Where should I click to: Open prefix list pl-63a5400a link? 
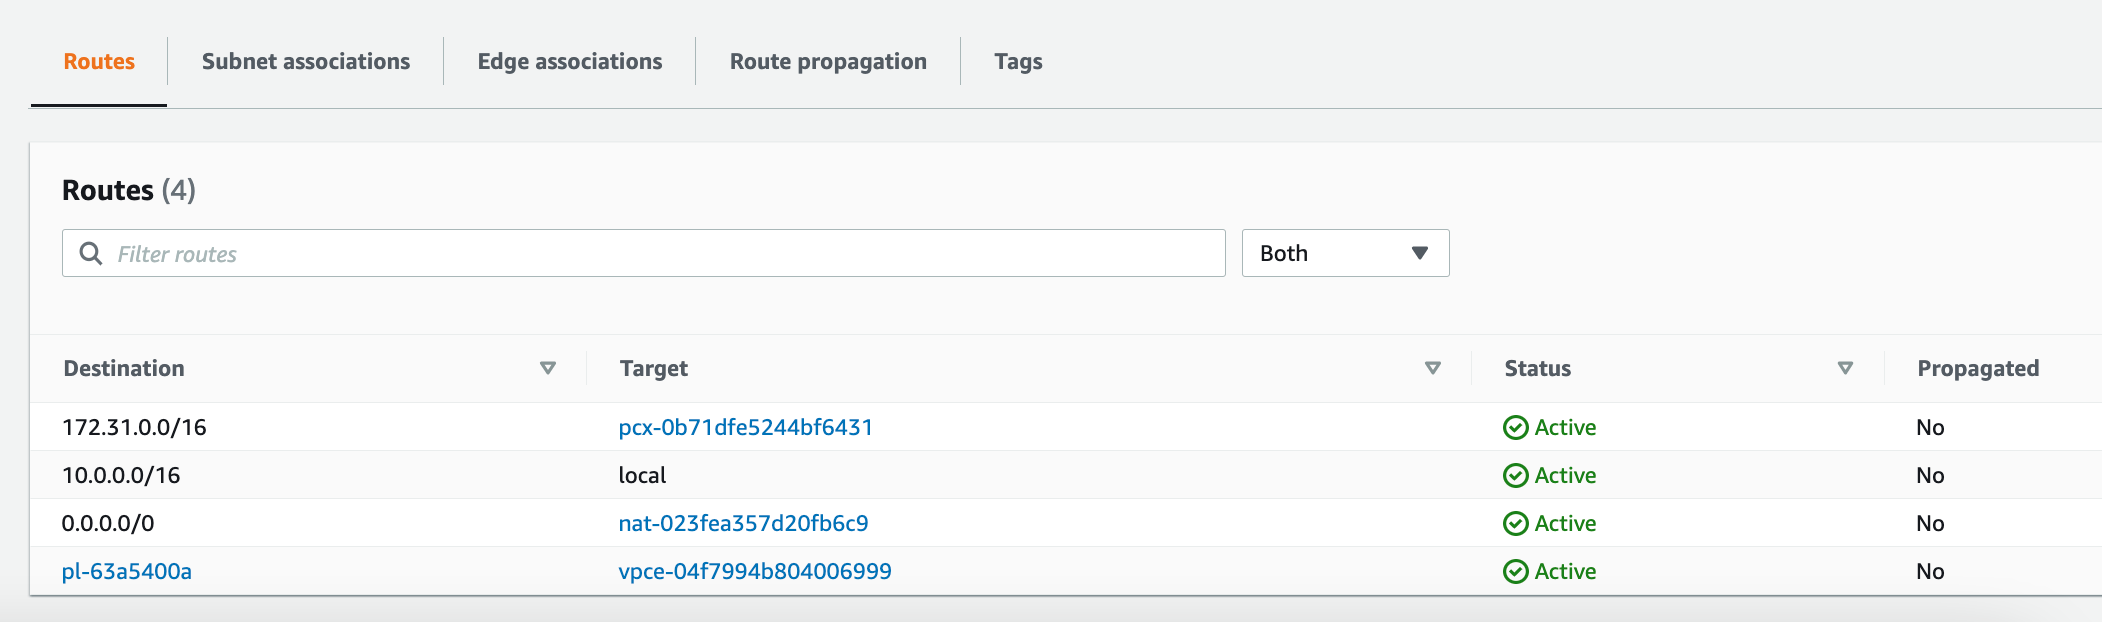[127, 572]
